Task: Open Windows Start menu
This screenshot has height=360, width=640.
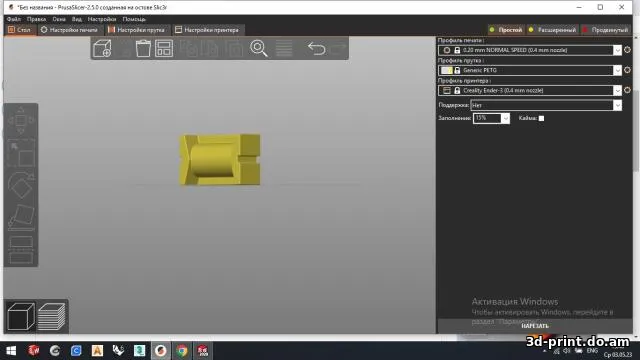Action: click(11, 351)
